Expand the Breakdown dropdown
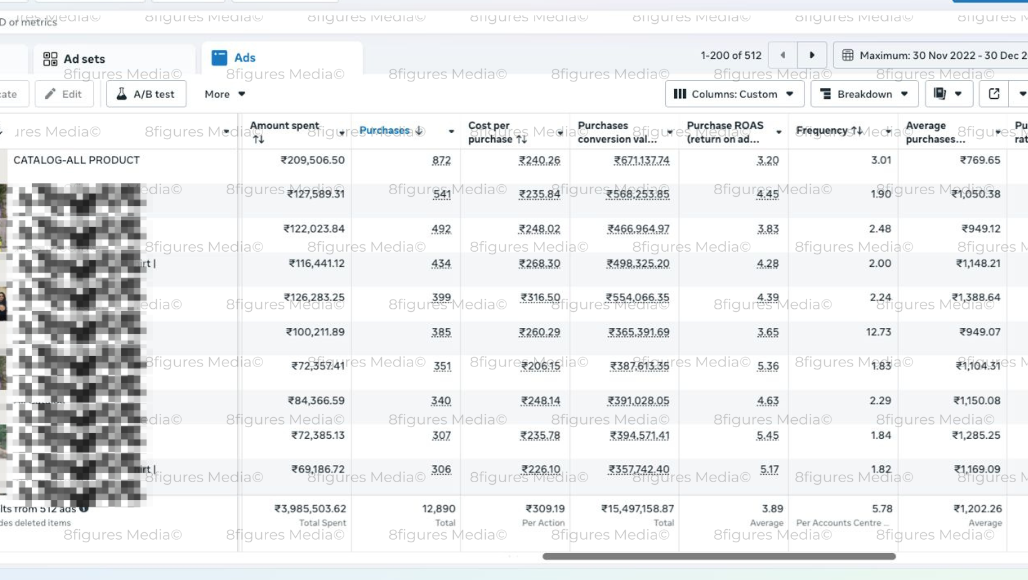 tap(864, 94)
